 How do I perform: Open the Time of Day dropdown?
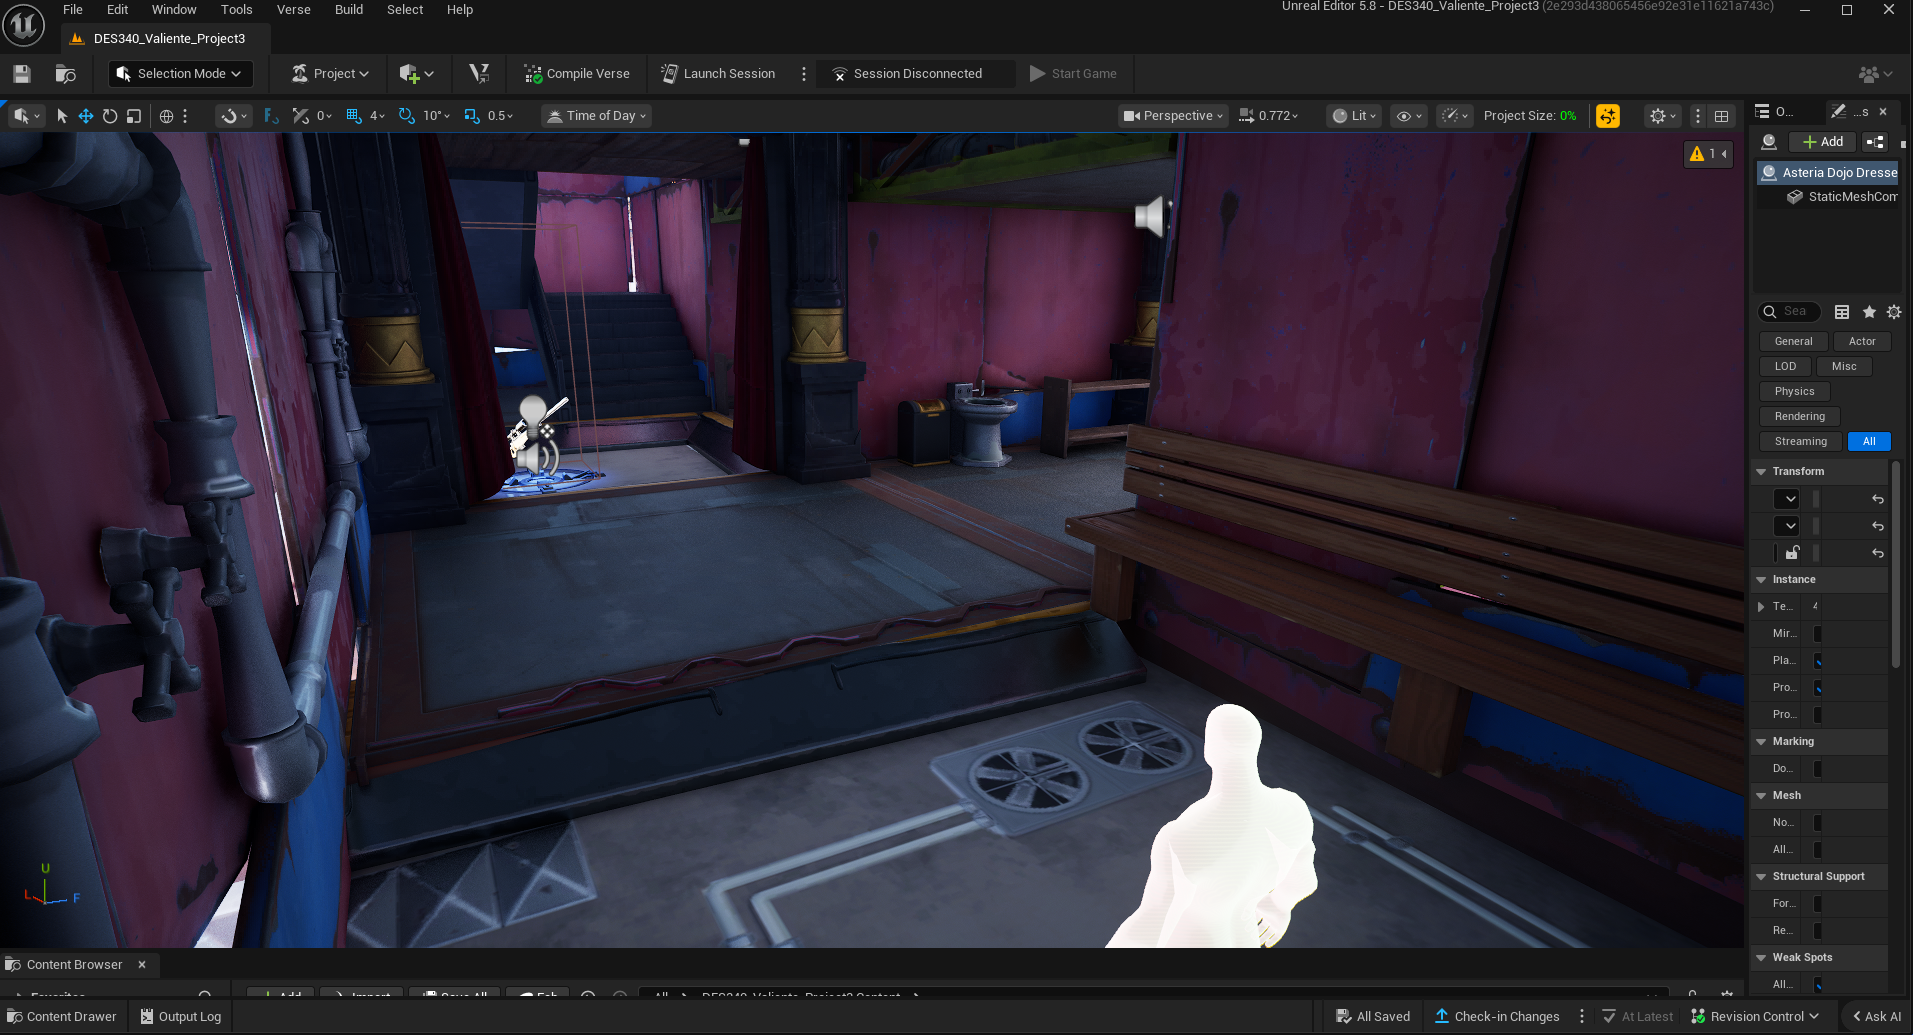596,116
